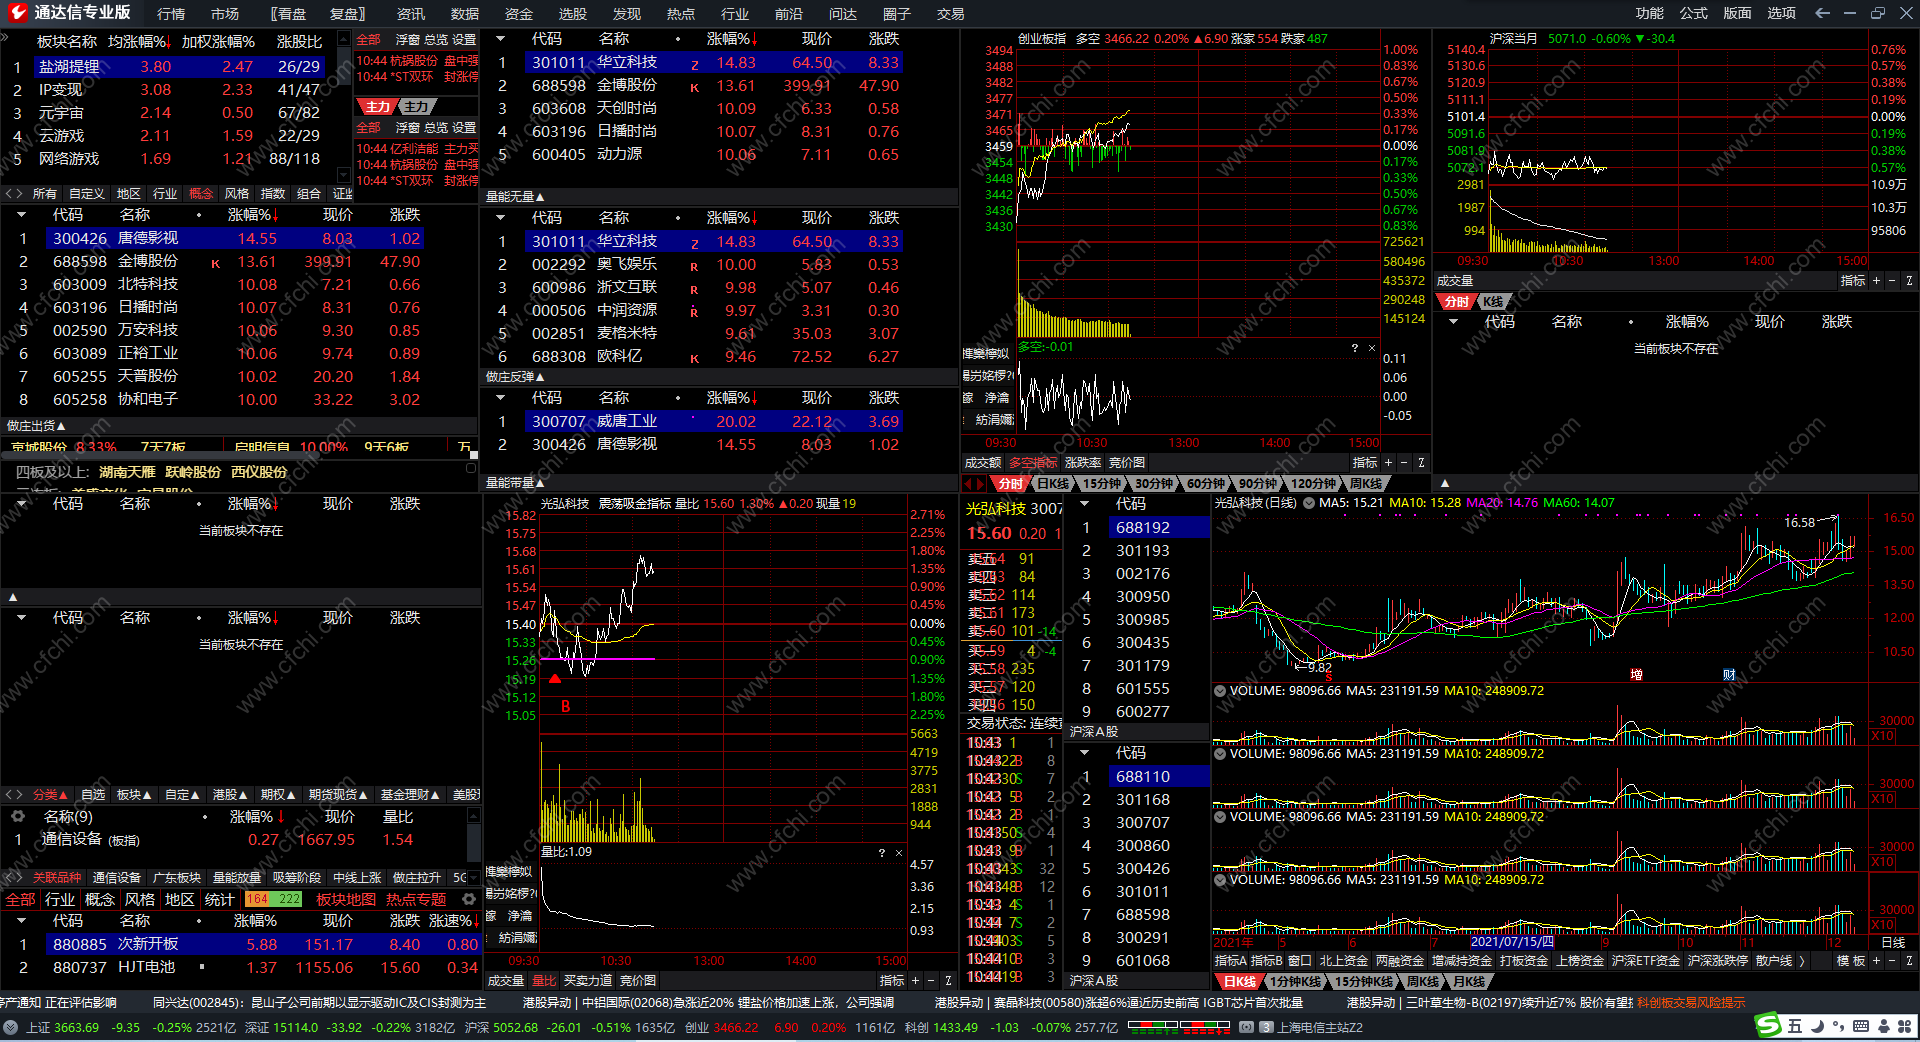Click the camera icon in the status bar
Image resolution: width=1920 pixels, height=1042 pixels.
(x=1246, y=1027)
